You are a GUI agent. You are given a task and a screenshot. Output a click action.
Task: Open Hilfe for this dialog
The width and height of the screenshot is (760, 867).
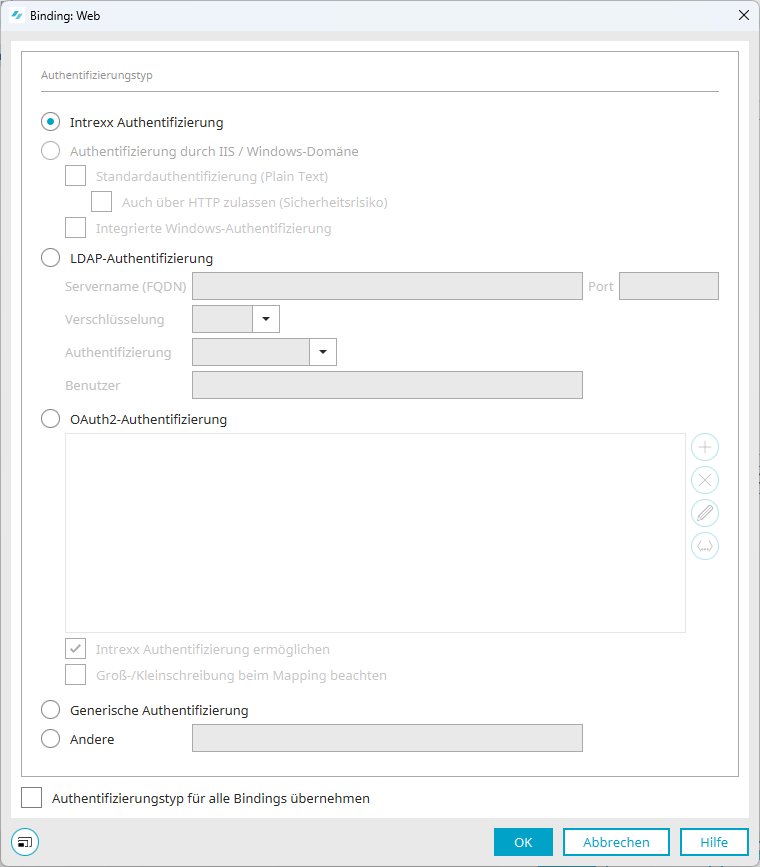pyautogui.click(x=714, y=842)
